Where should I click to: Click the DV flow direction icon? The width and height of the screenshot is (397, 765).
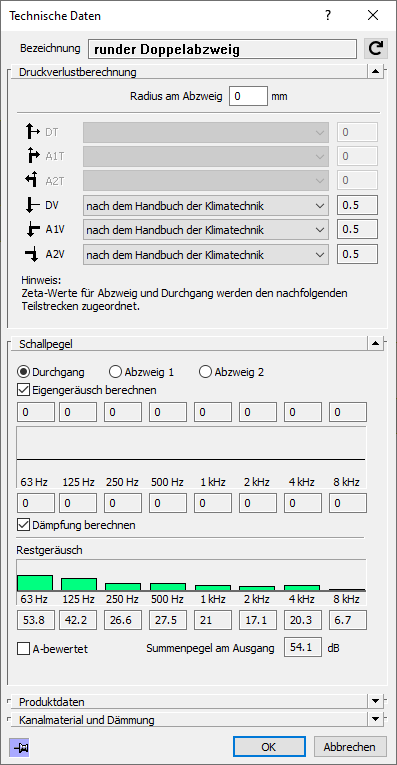pyautogui.click(x=32, y=205)
